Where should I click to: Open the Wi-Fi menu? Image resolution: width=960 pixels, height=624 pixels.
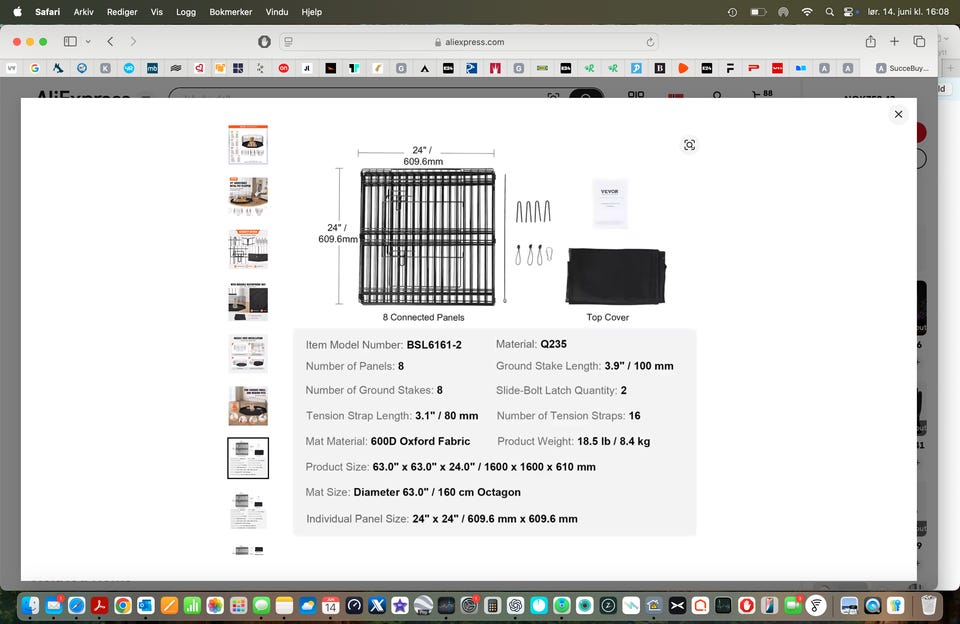807,12
